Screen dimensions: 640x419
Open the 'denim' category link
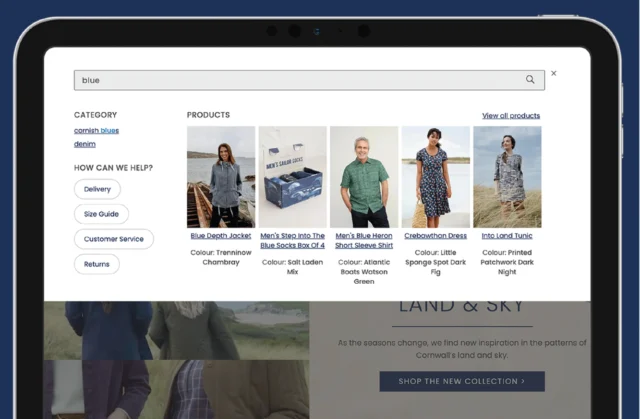point(85,144)
